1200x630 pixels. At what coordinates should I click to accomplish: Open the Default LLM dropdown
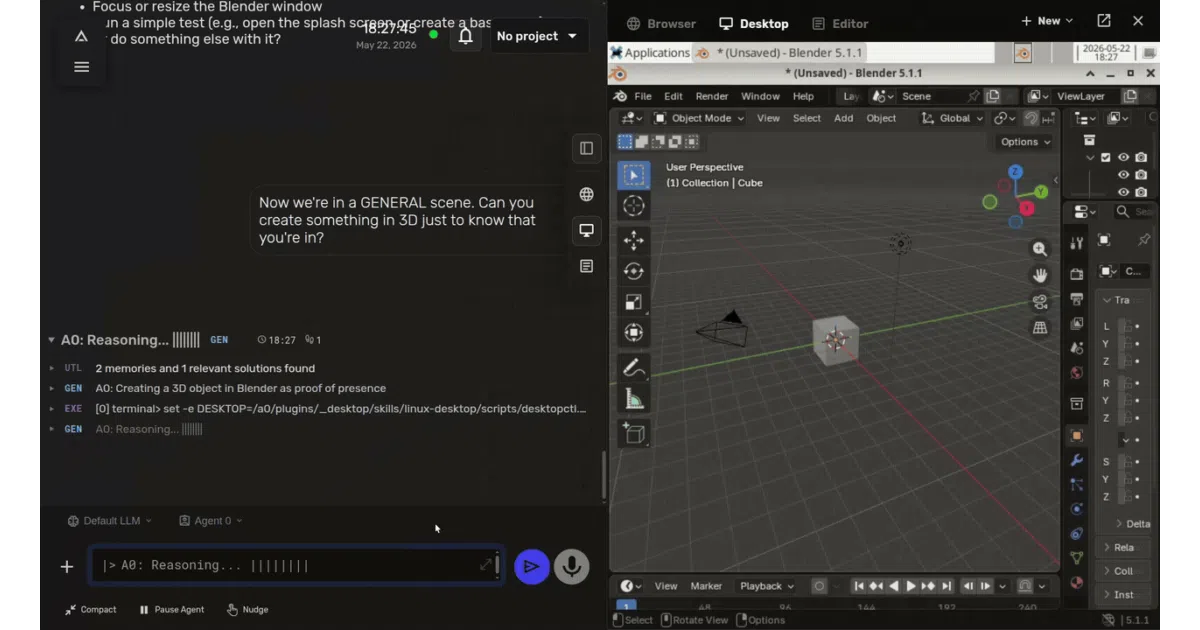110,521
